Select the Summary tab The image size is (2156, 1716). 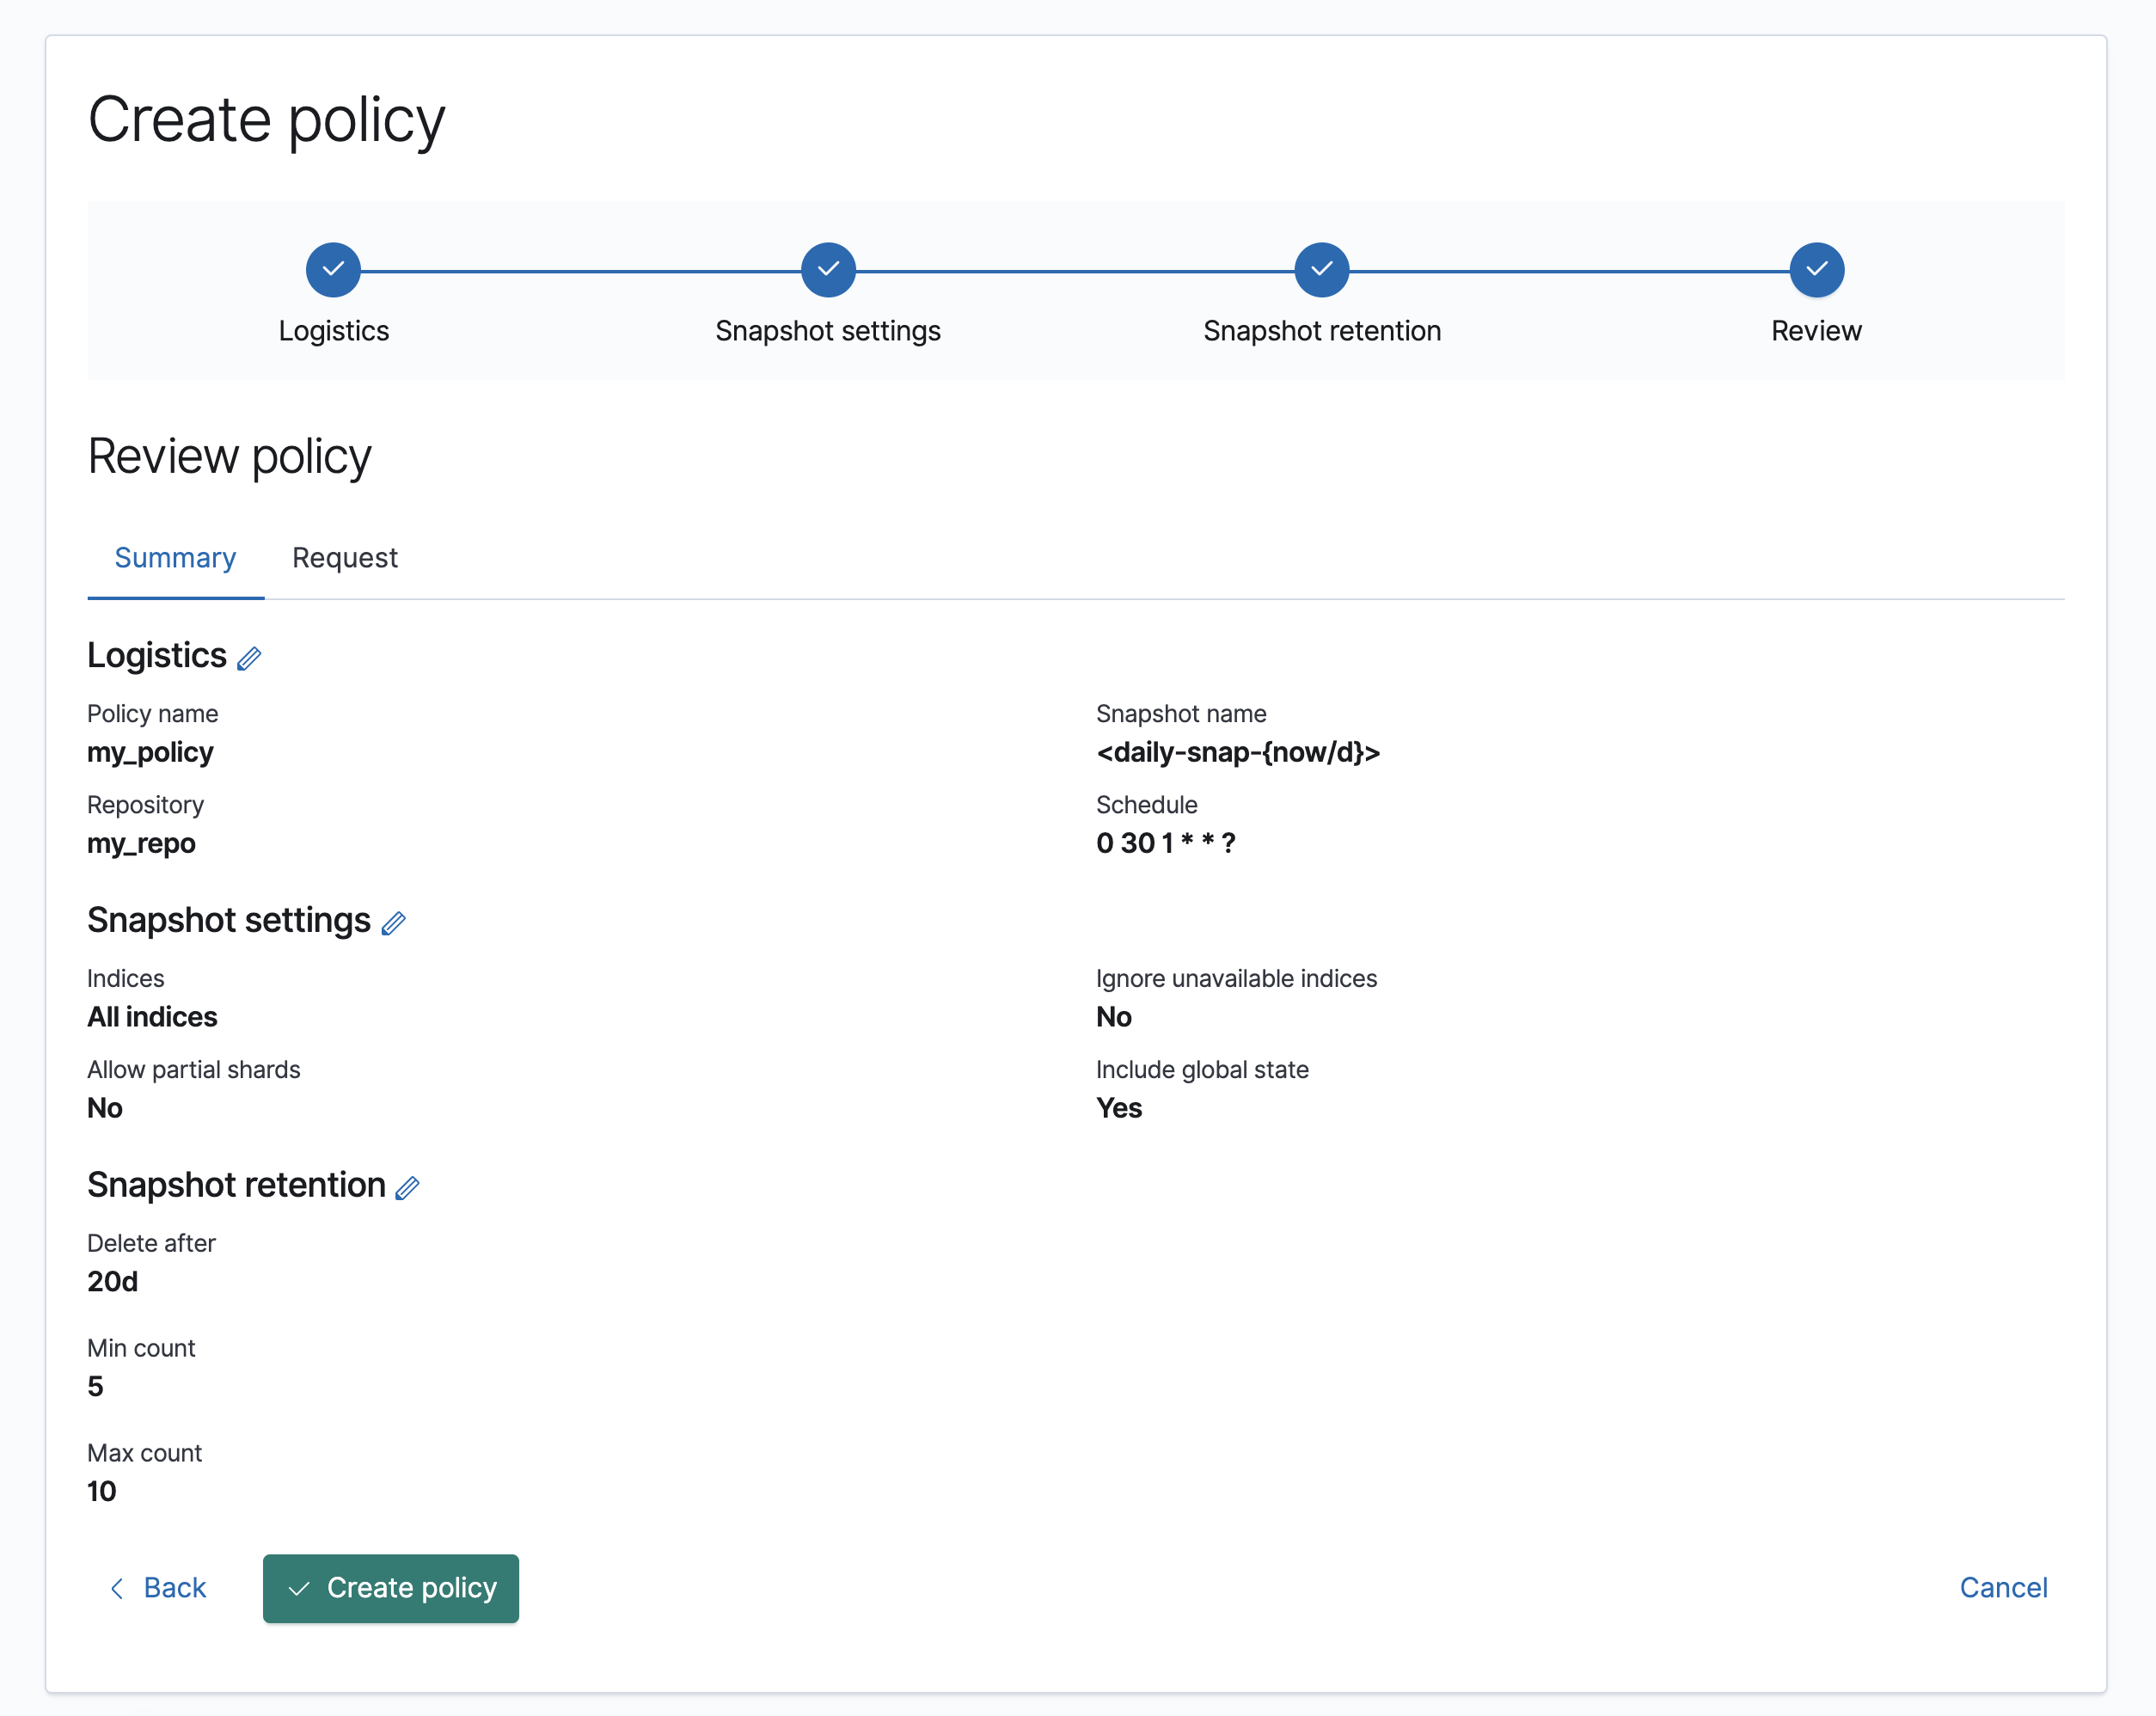coord(175,558)
